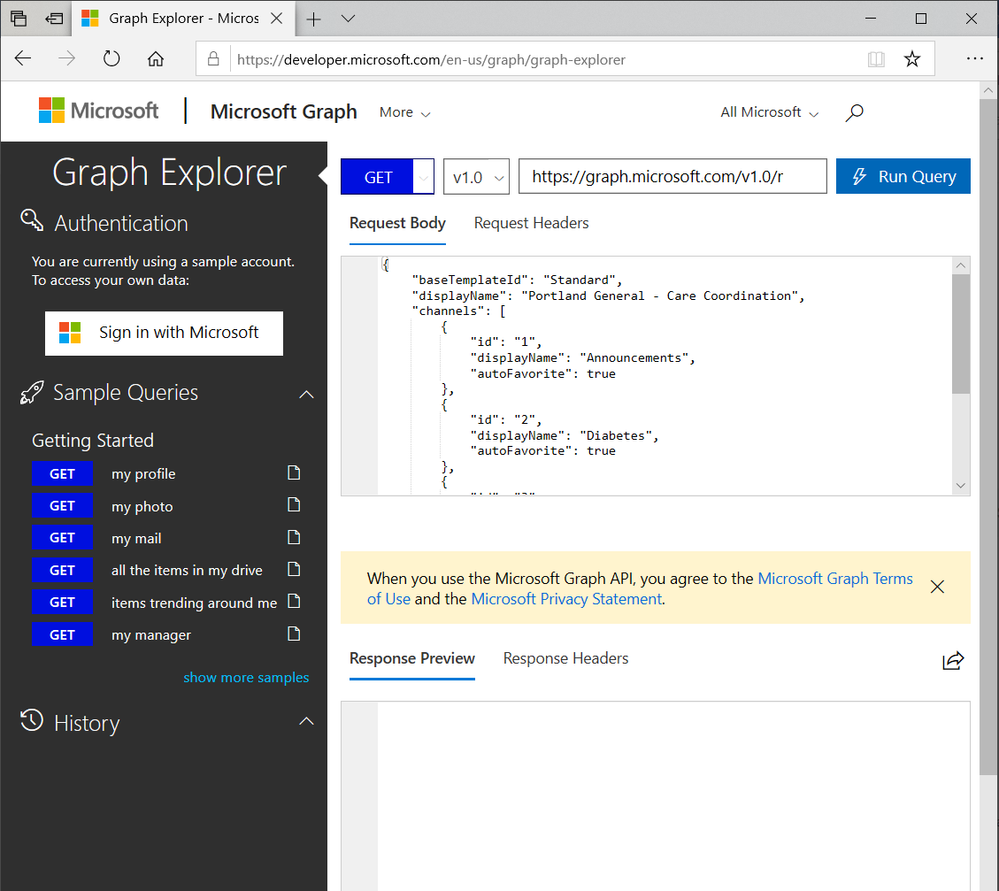Expand the All Microsoft menu
This screenshot has width=999, height=891.
pos(769,113)
